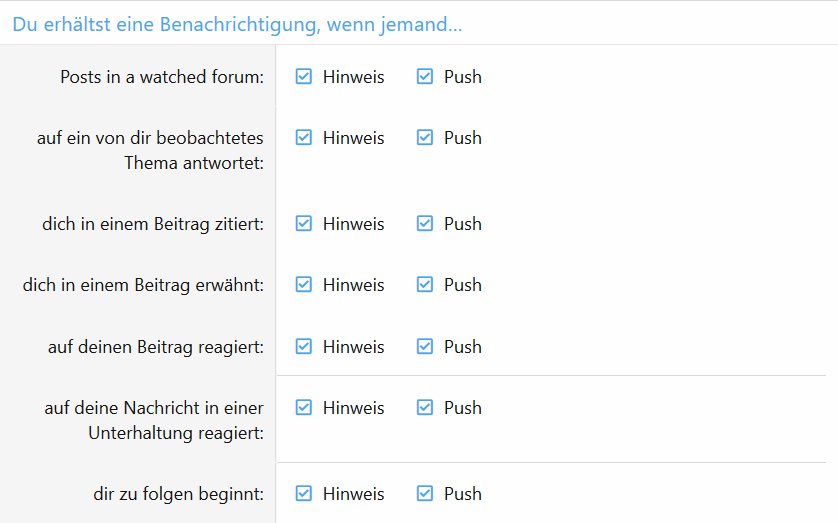The image size is (838, 523).
Task: Uncheck Push for posts in a watched forum
Action: pyautogui.click(x=425, y=77)
